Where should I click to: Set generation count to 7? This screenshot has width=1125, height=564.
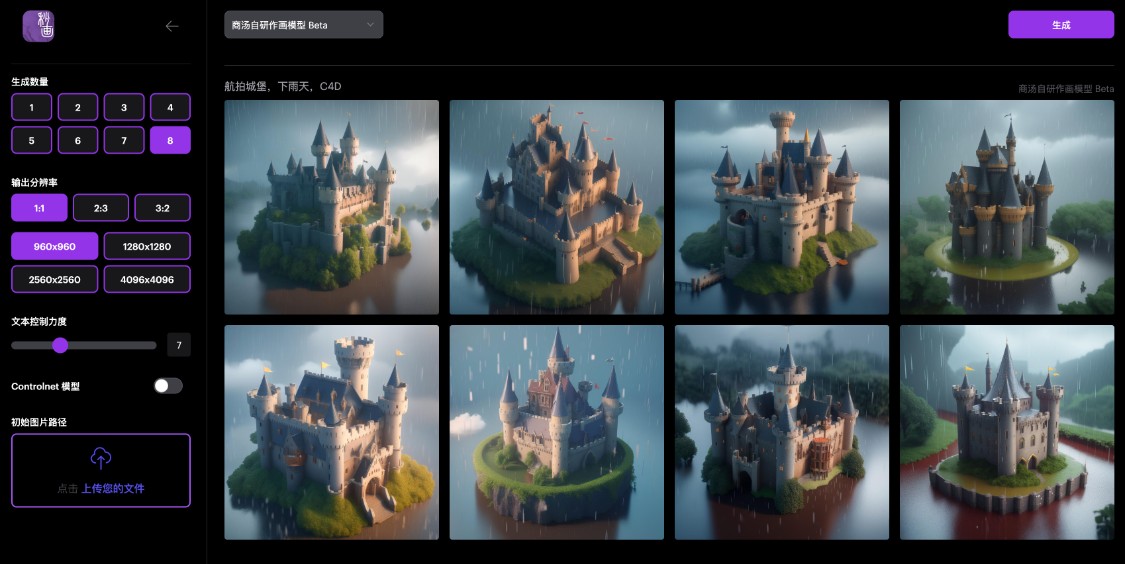click(x=124, y=140)
